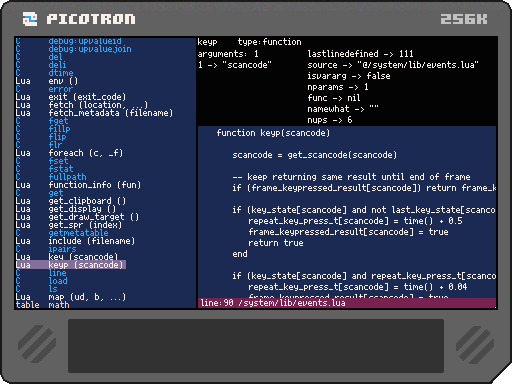Click line with time() + 0.04
The image size is (512, 384).
[358, 287]
